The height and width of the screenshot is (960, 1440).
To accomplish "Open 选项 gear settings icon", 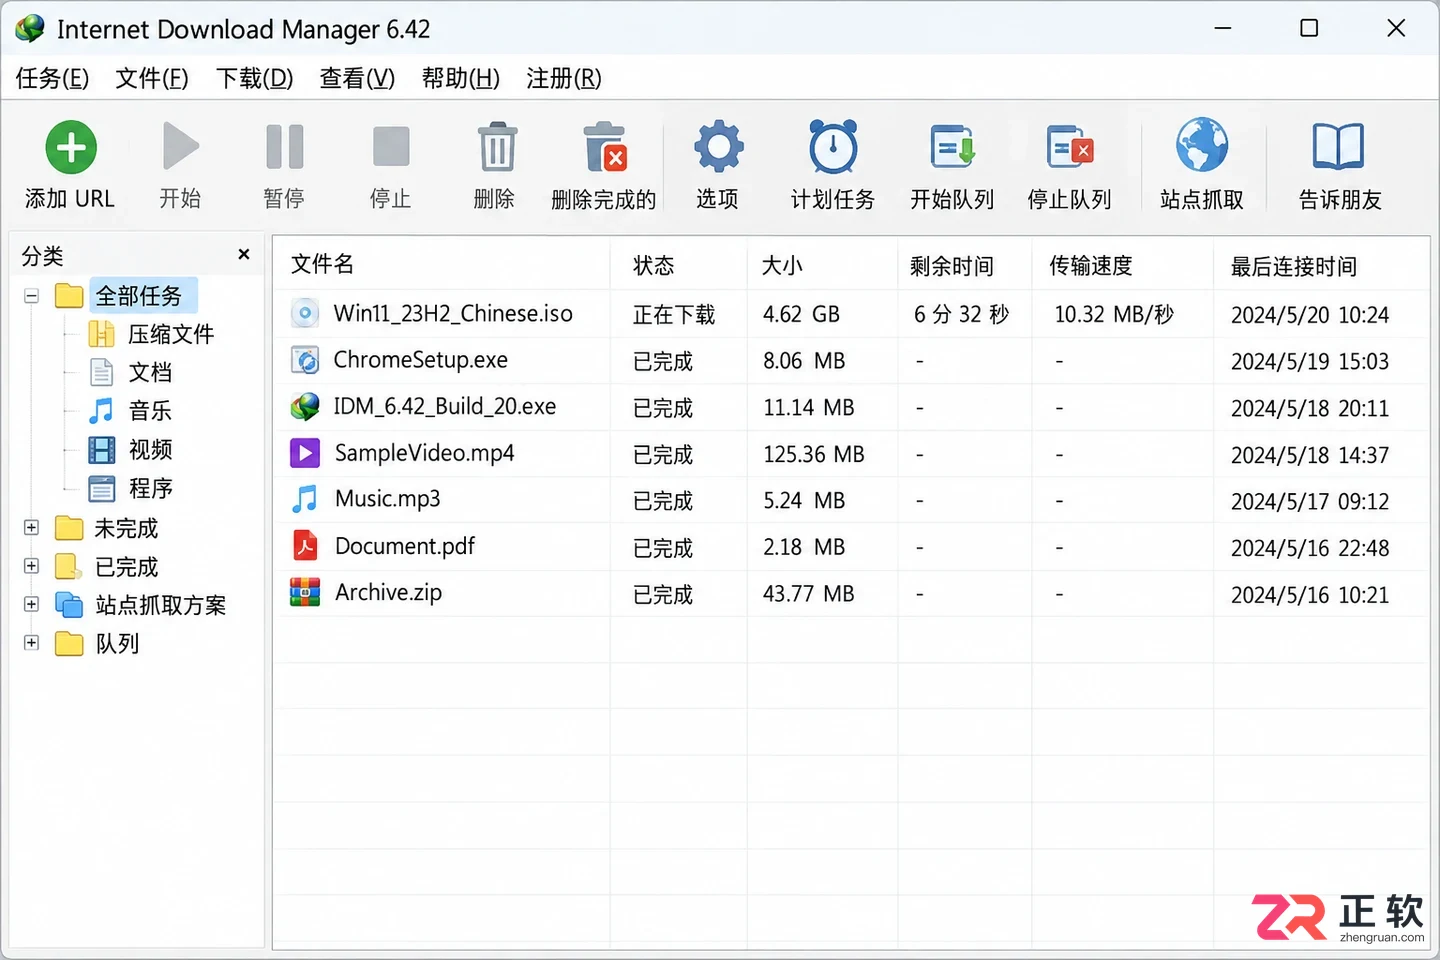I will pyautogui.click(x=719, y=147).
